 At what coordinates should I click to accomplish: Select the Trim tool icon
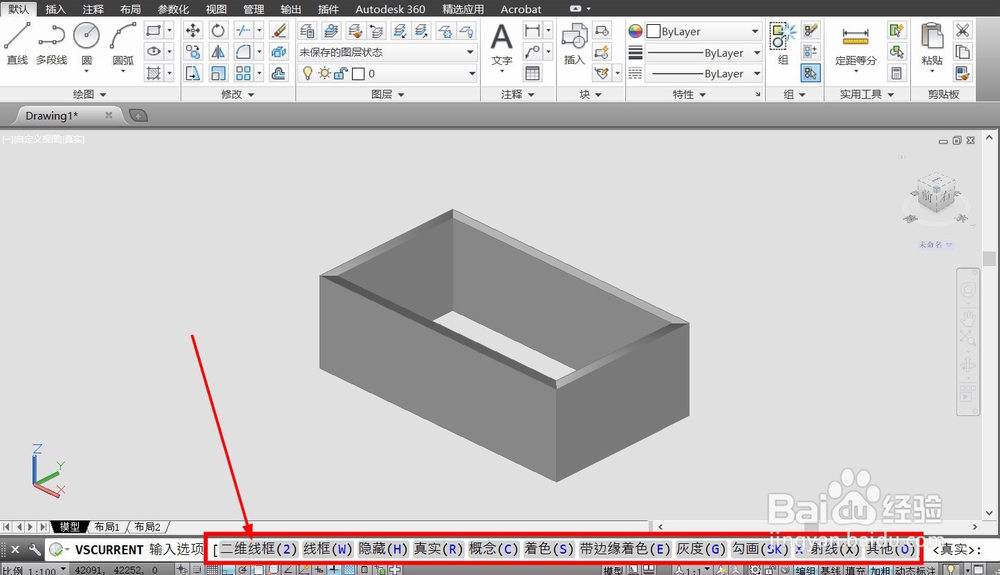coord(243,30)
